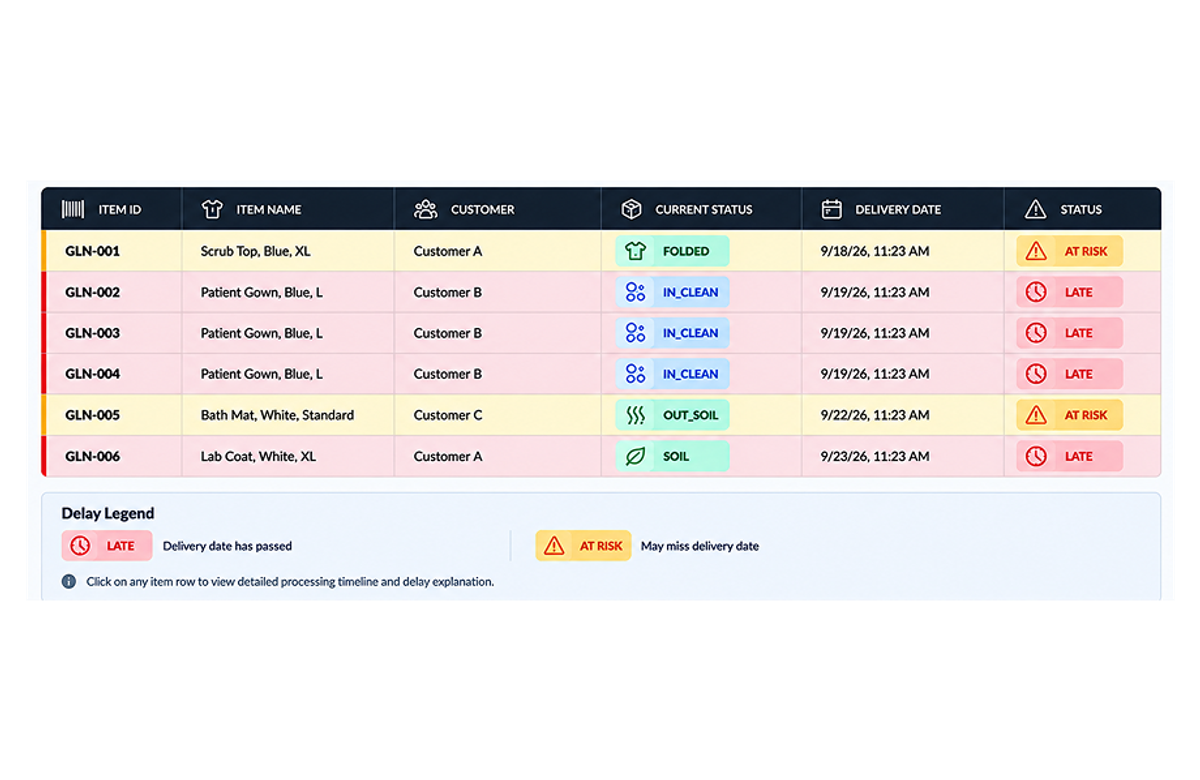Click the steam icon in OUT_SOIL badge
Viewport: 1200px width, 780px height.
point(635,415)
